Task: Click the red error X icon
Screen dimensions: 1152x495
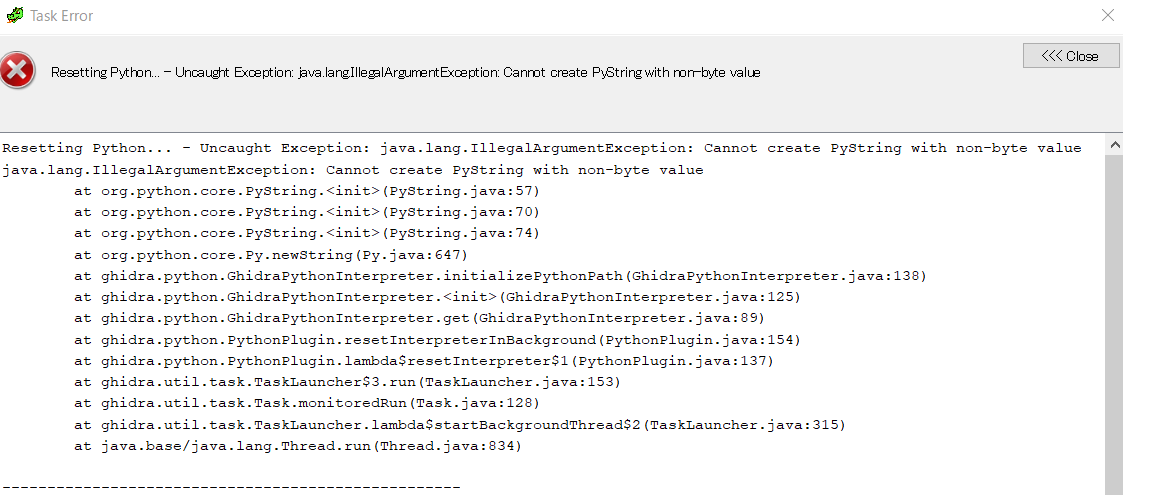Action: click(x=17, y=71)
